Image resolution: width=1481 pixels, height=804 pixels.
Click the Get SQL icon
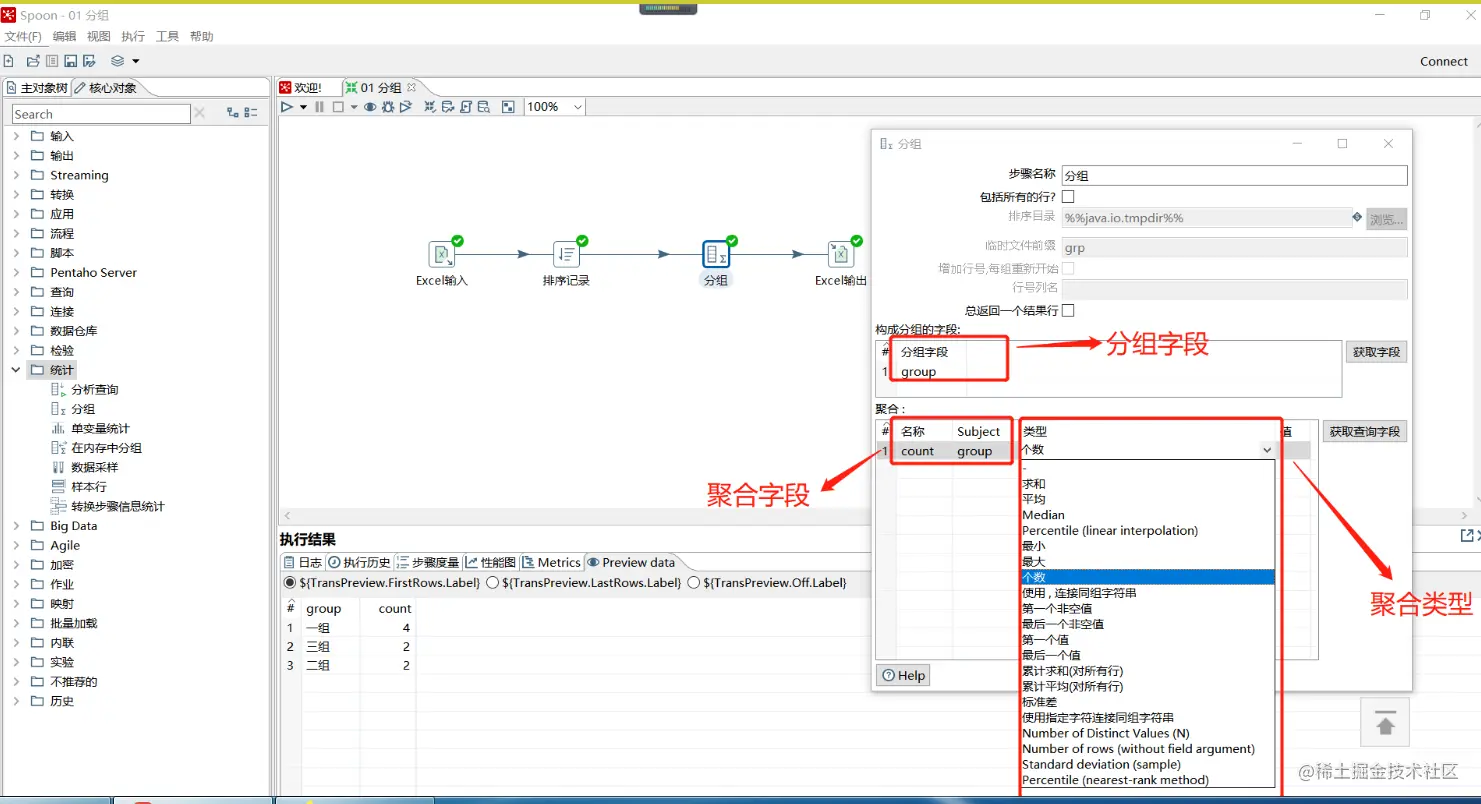pos(466,107)
